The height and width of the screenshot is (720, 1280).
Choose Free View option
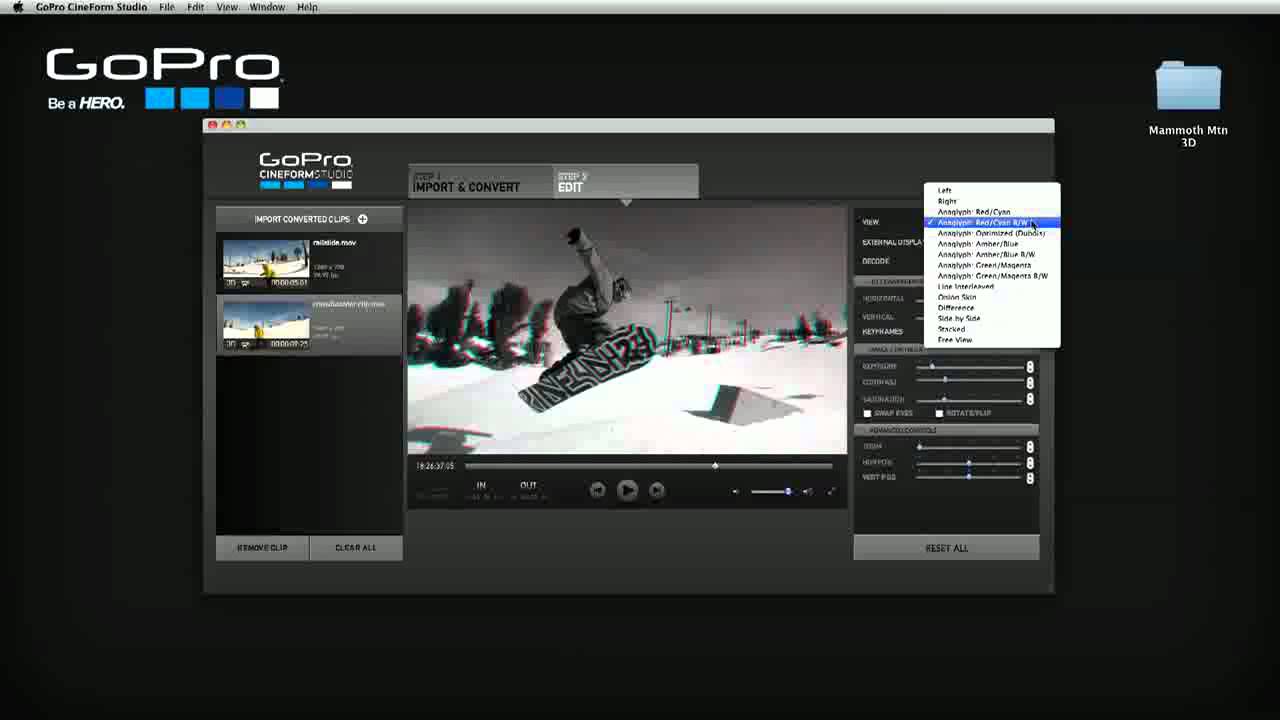[x=992, y=340]
